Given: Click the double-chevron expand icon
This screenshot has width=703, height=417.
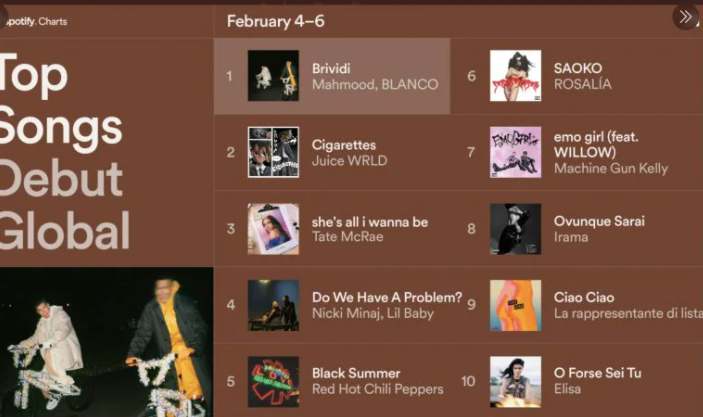Looking at the screenshot, I should (685, 17).
